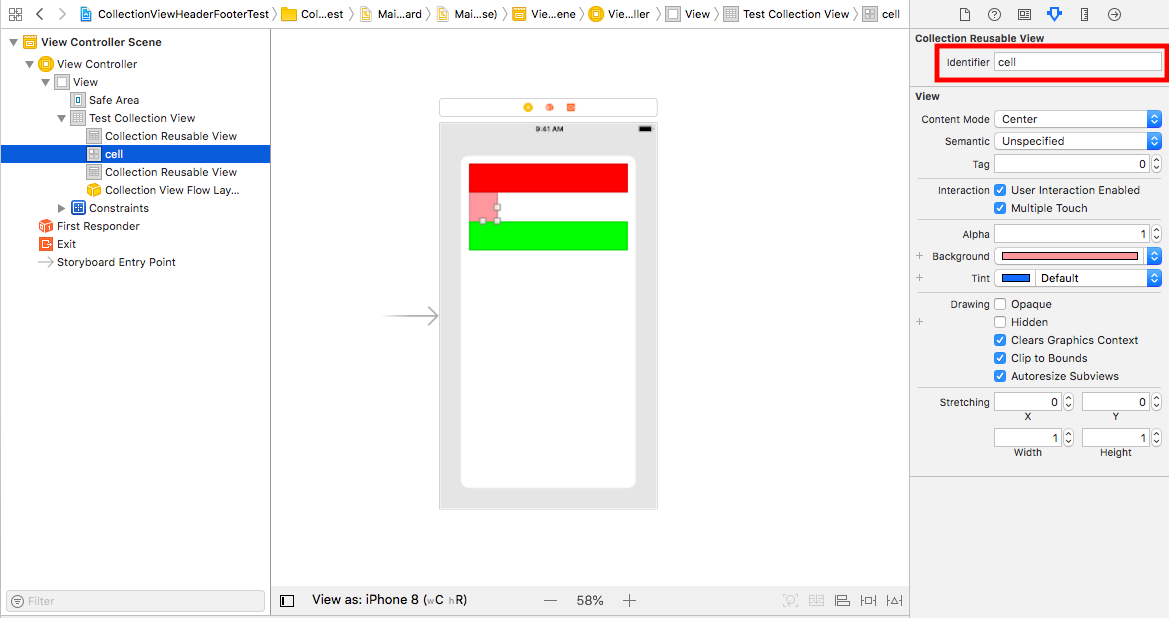Collapse the View Controller Scene tree
This screenshot has width=1169, height=618.
coord(14,42)
